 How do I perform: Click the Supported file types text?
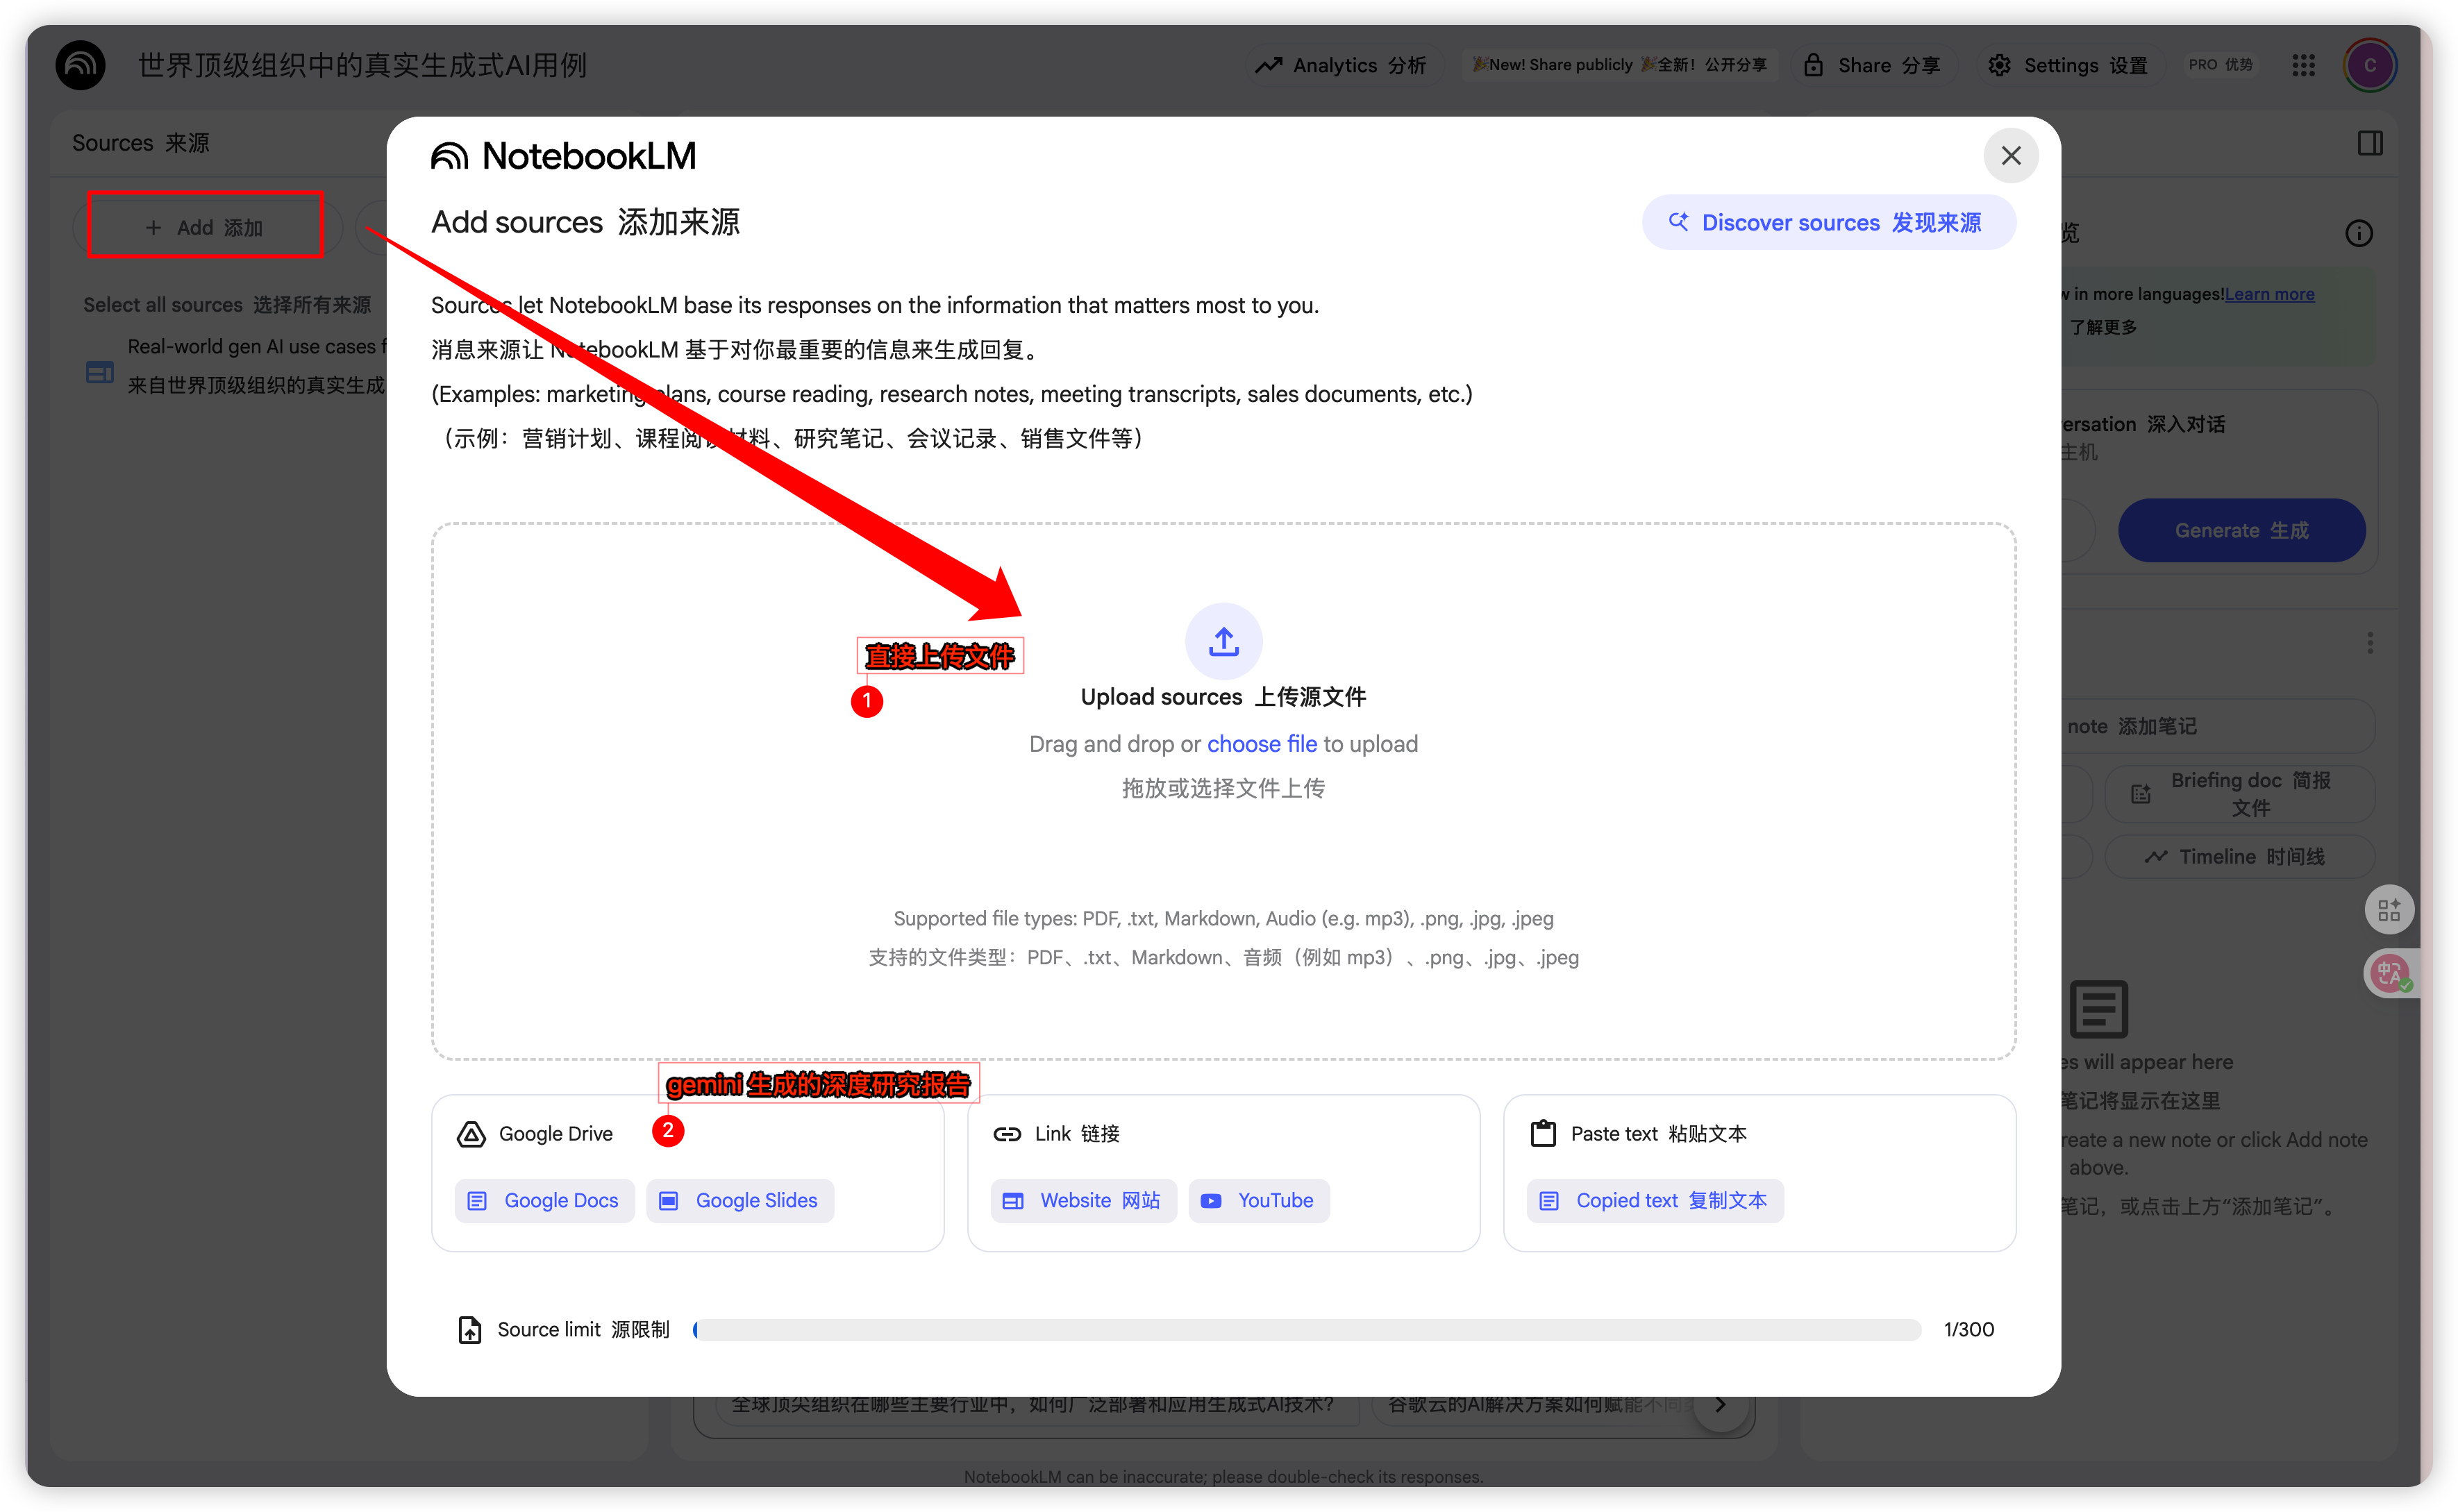click(1223, 919)
